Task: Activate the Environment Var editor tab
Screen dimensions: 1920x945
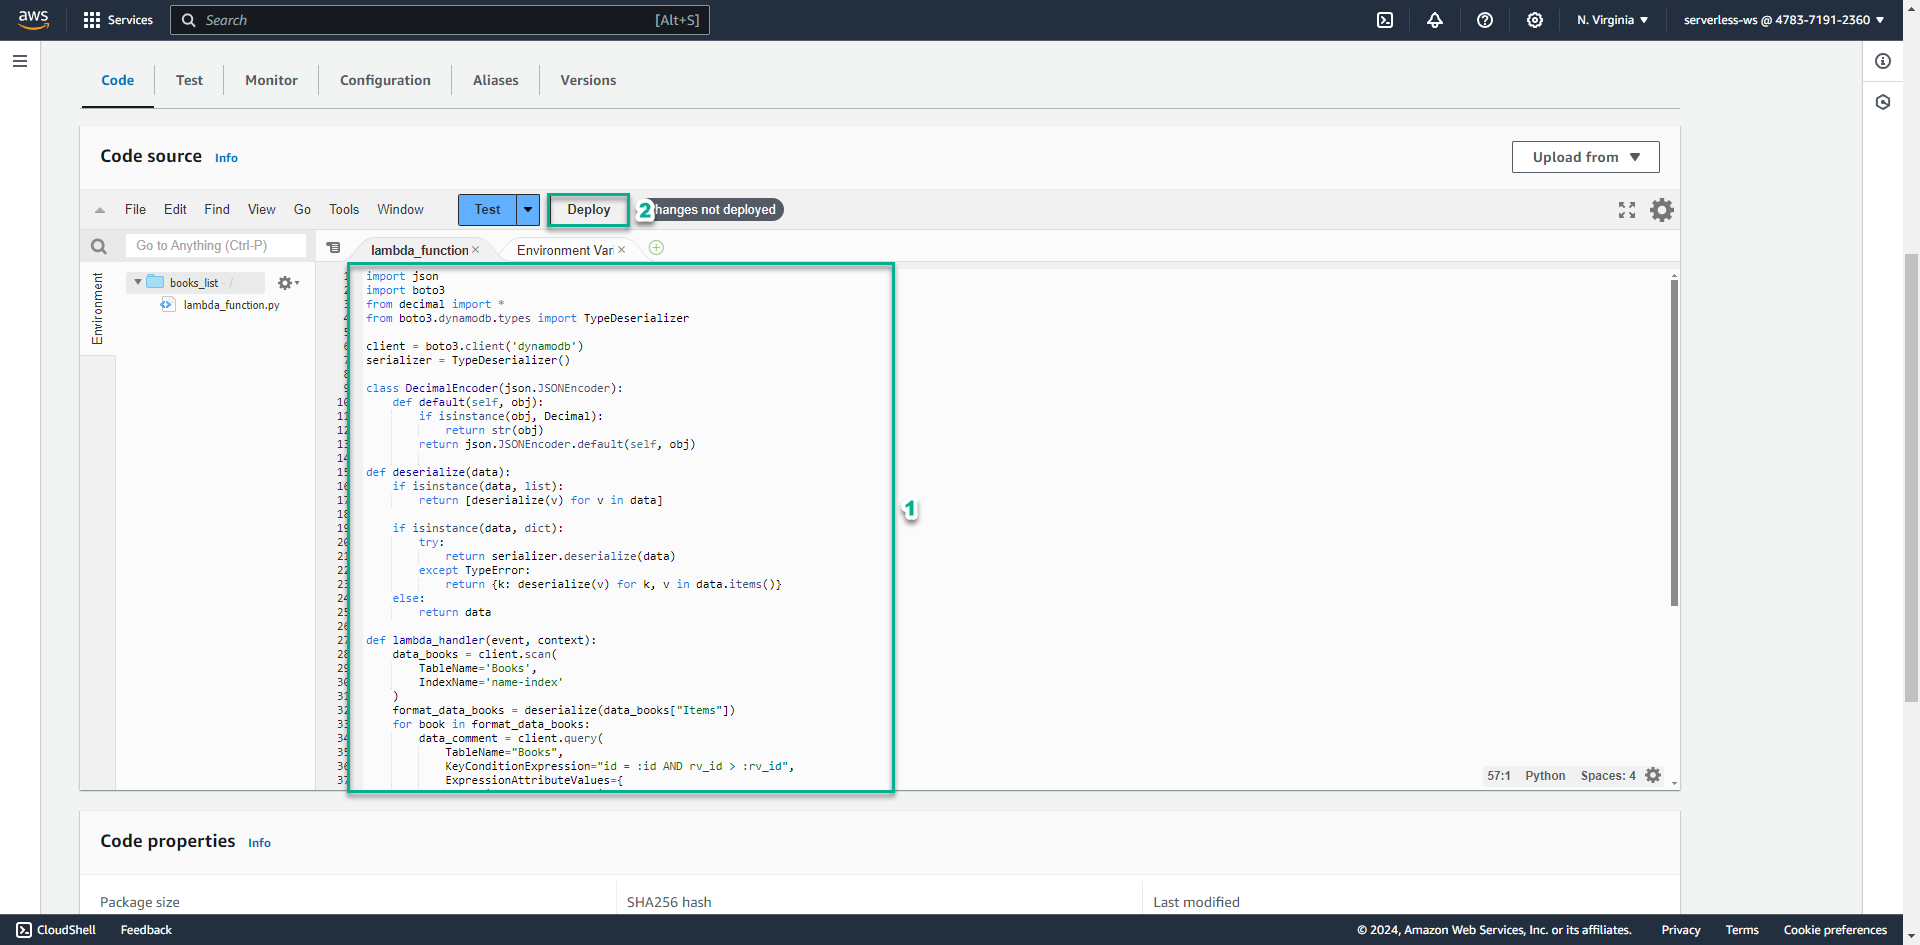Action: (565, 250)
